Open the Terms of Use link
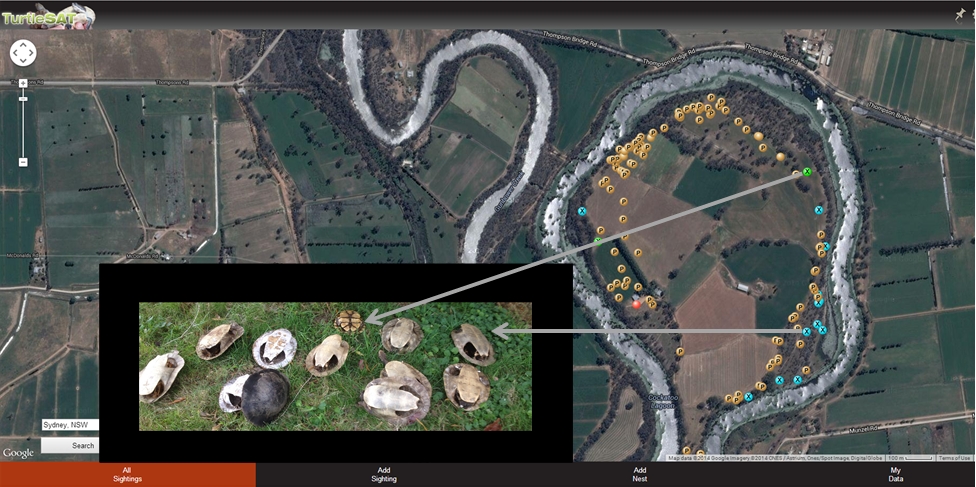 pos(955,458)
